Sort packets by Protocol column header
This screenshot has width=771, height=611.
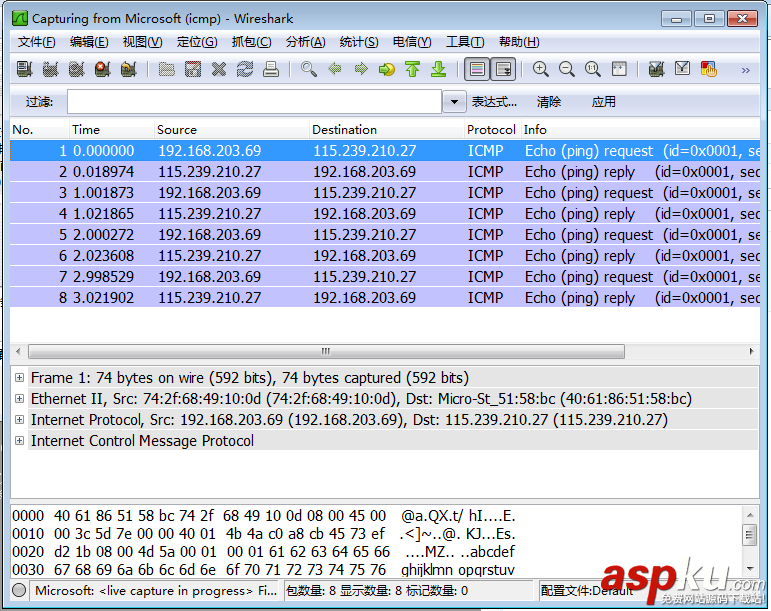(493, 130)
